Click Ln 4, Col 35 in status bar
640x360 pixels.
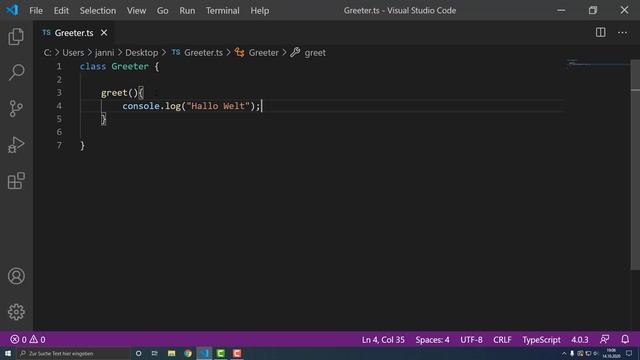[x=383, y=339]
